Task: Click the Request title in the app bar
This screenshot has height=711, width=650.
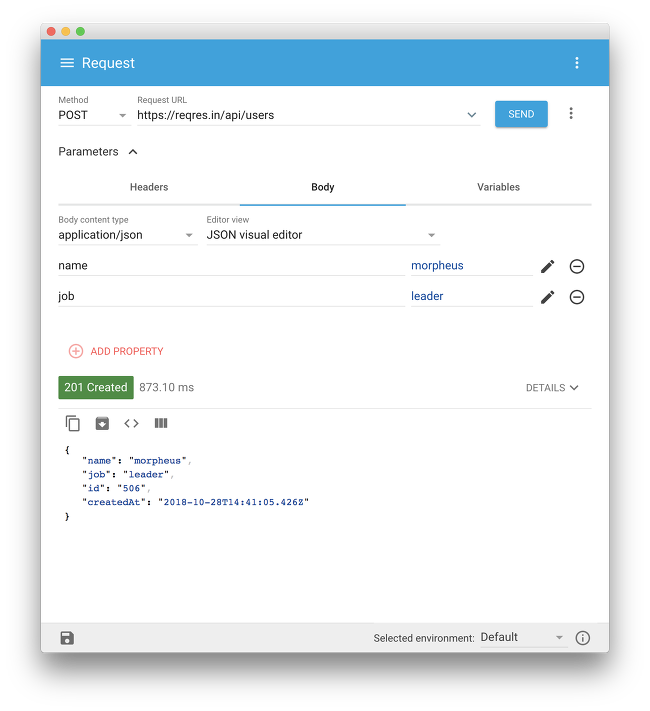Action: tap(108, 63)
